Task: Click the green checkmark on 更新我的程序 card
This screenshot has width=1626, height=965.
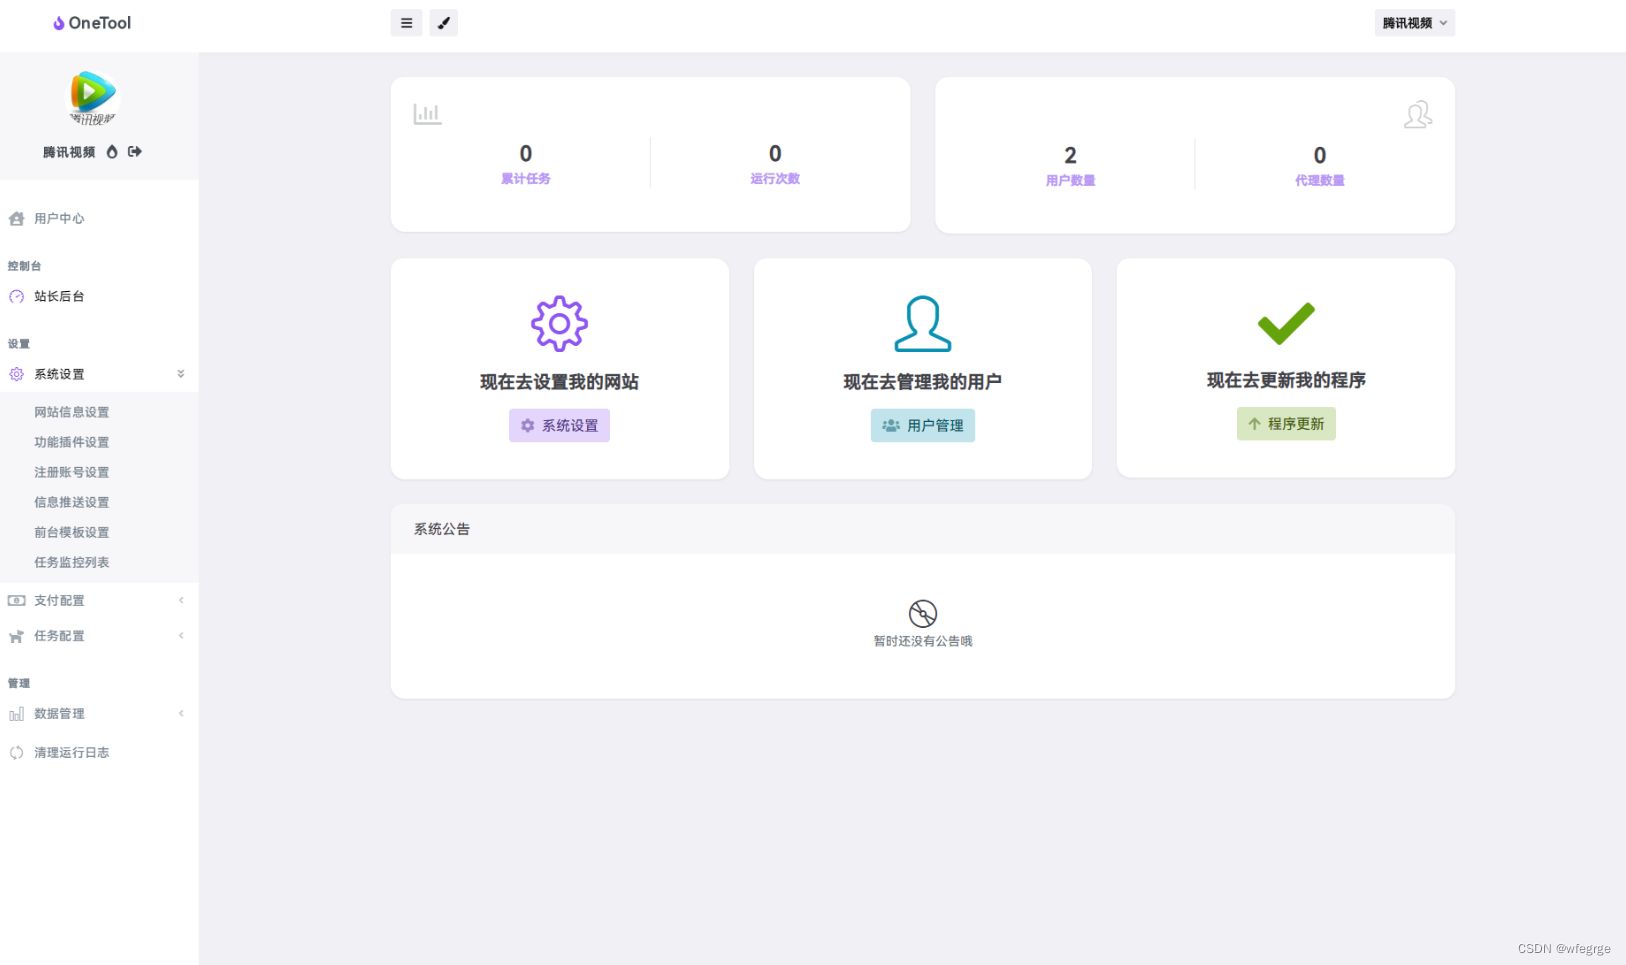Action: click(x=1286, y=322)
